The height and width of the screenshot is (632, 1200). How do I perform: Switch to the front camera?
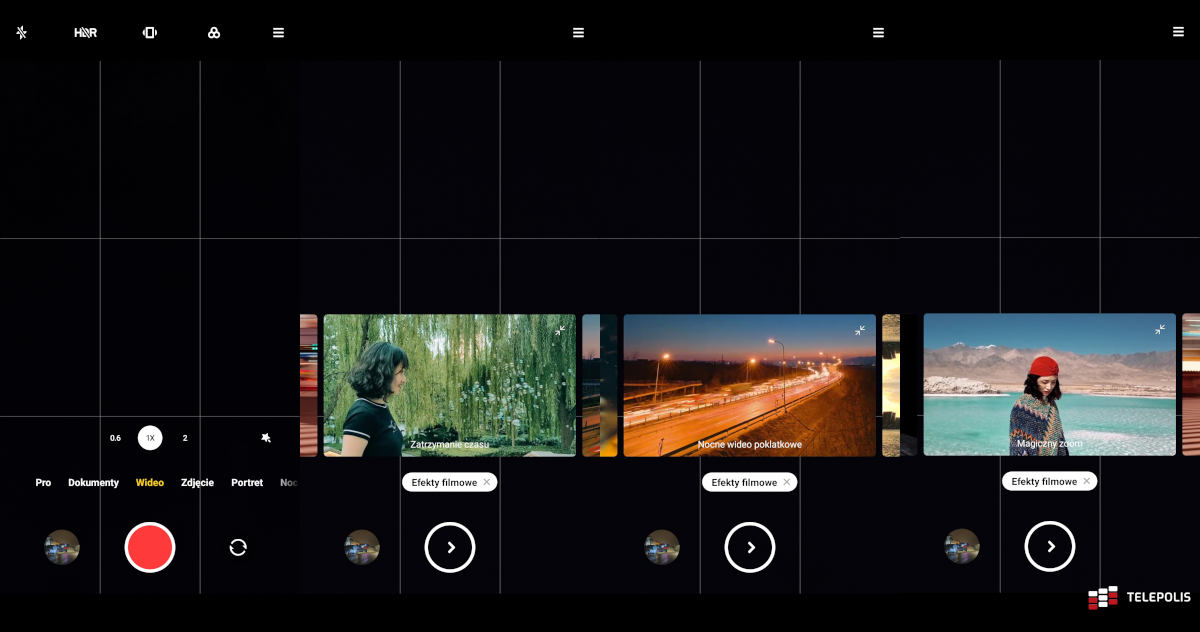(237, 547)
